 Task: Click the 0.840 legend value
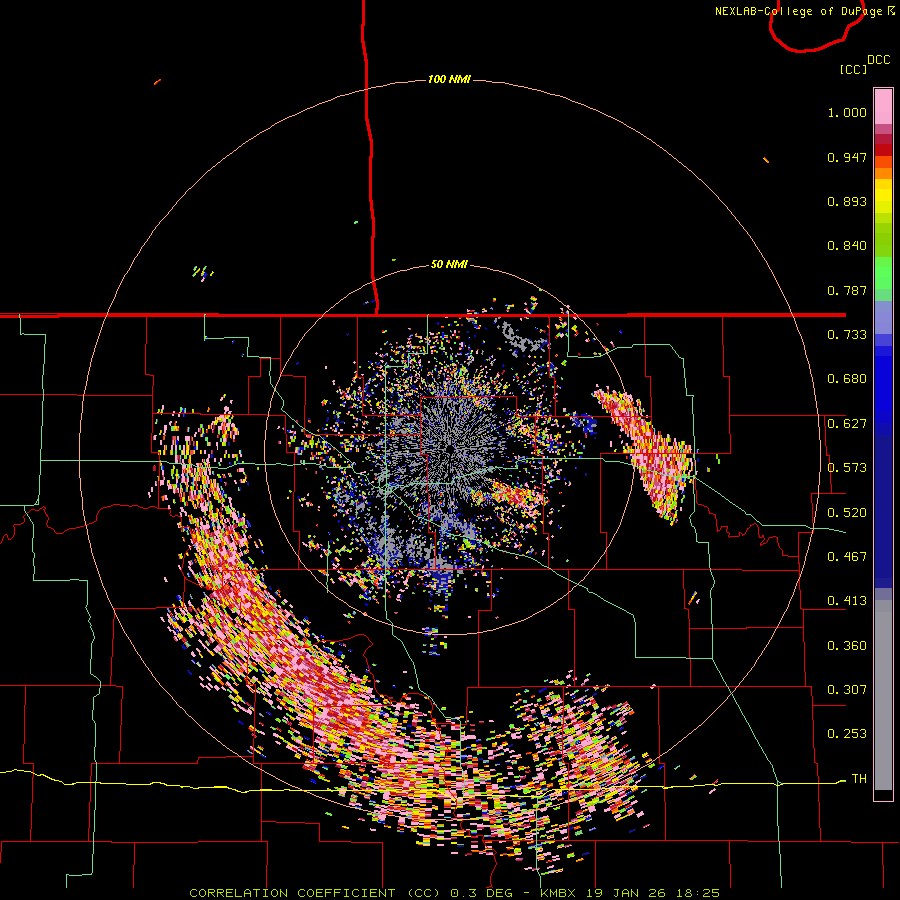pyautogui.click(x=847, y=246)
